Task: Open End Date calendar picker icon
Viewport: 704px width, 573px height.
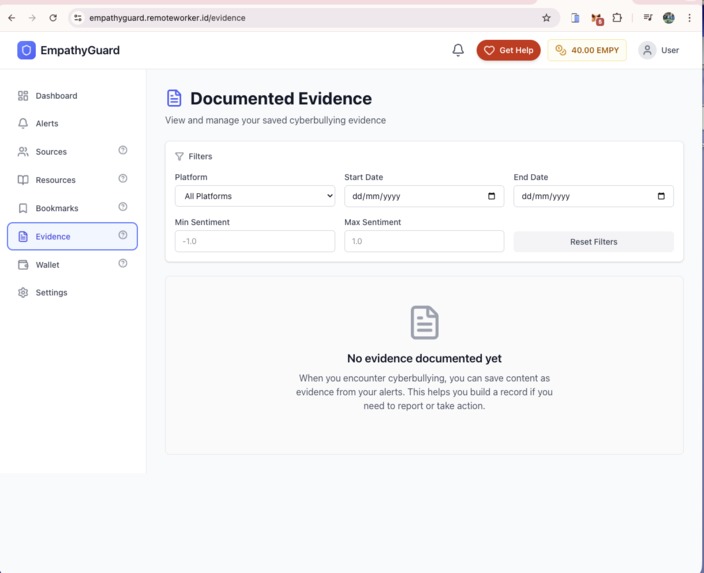Action: click(661, 196)
